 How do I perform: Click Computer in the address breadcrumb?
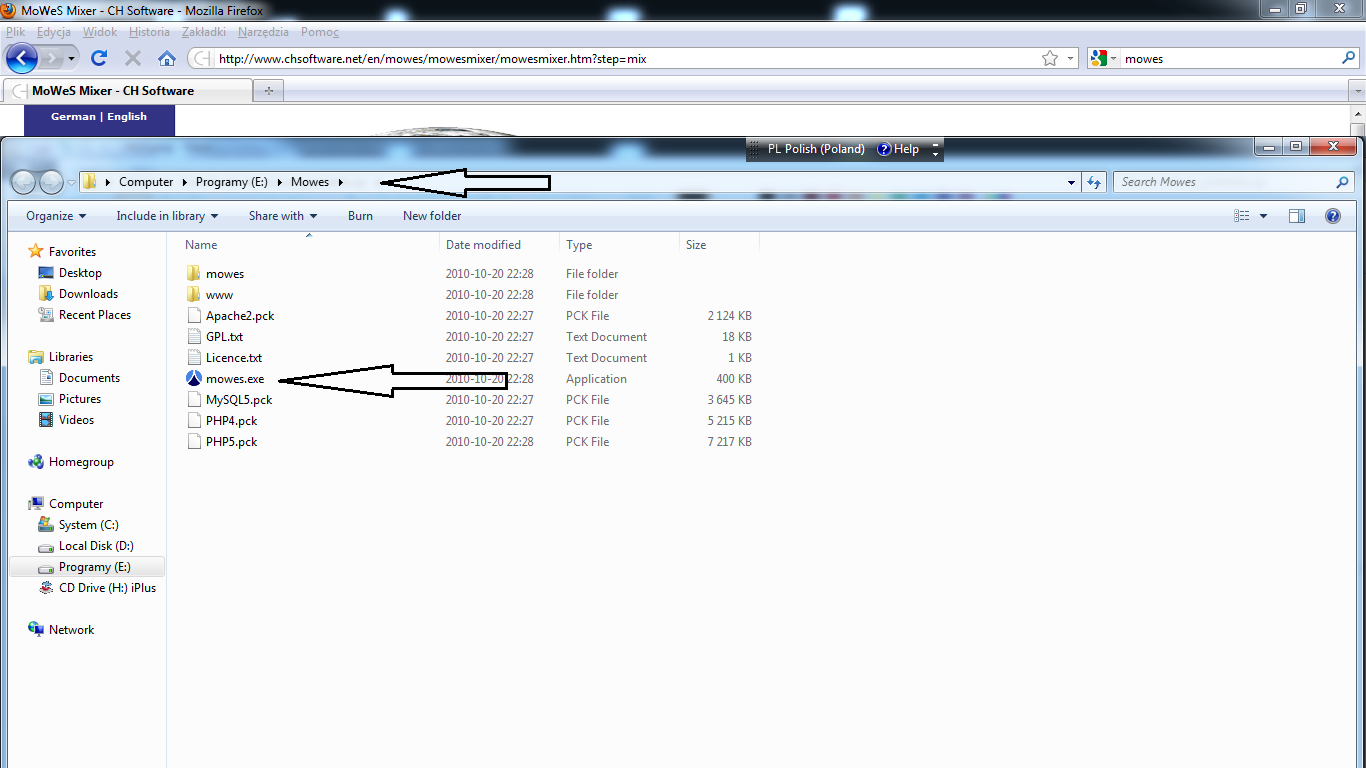[146, 182]
